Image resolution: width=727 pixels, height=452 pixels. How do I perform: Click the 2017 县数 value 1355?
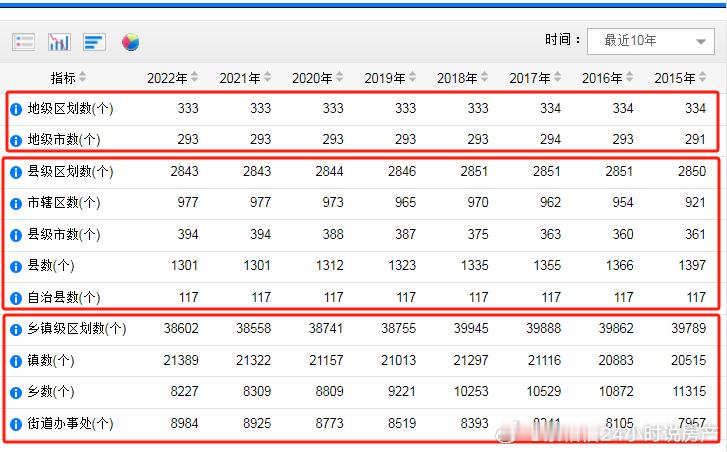point(547,266)
